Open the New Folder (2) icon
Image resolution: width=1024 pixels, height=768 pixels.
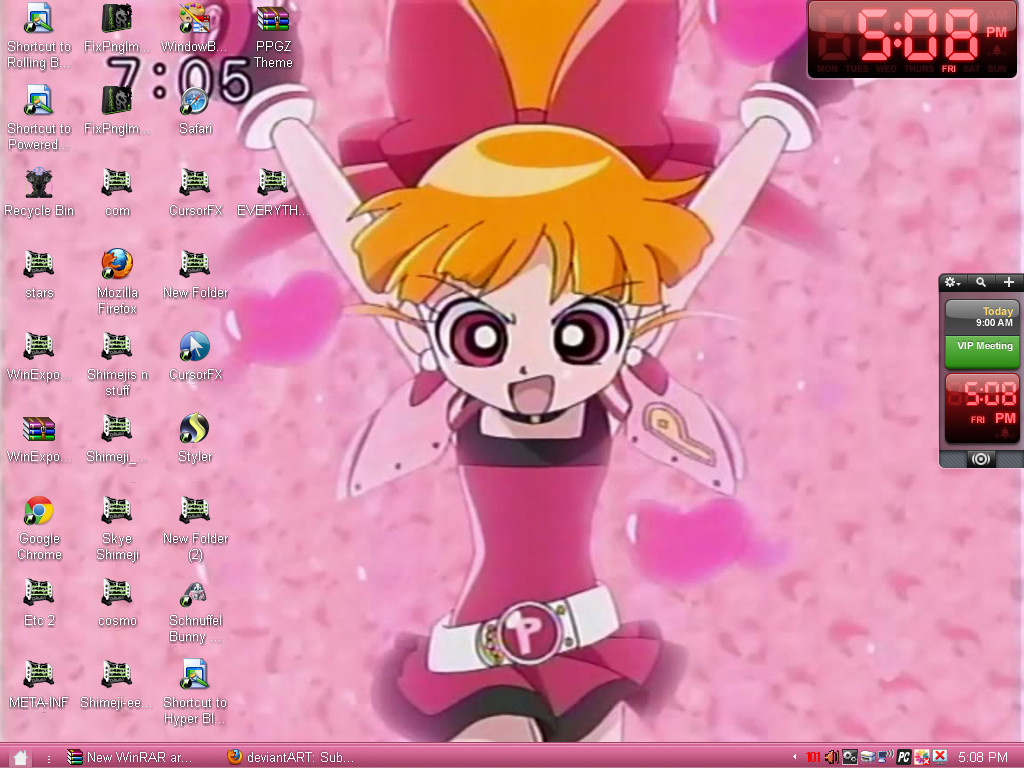point(195,529)
